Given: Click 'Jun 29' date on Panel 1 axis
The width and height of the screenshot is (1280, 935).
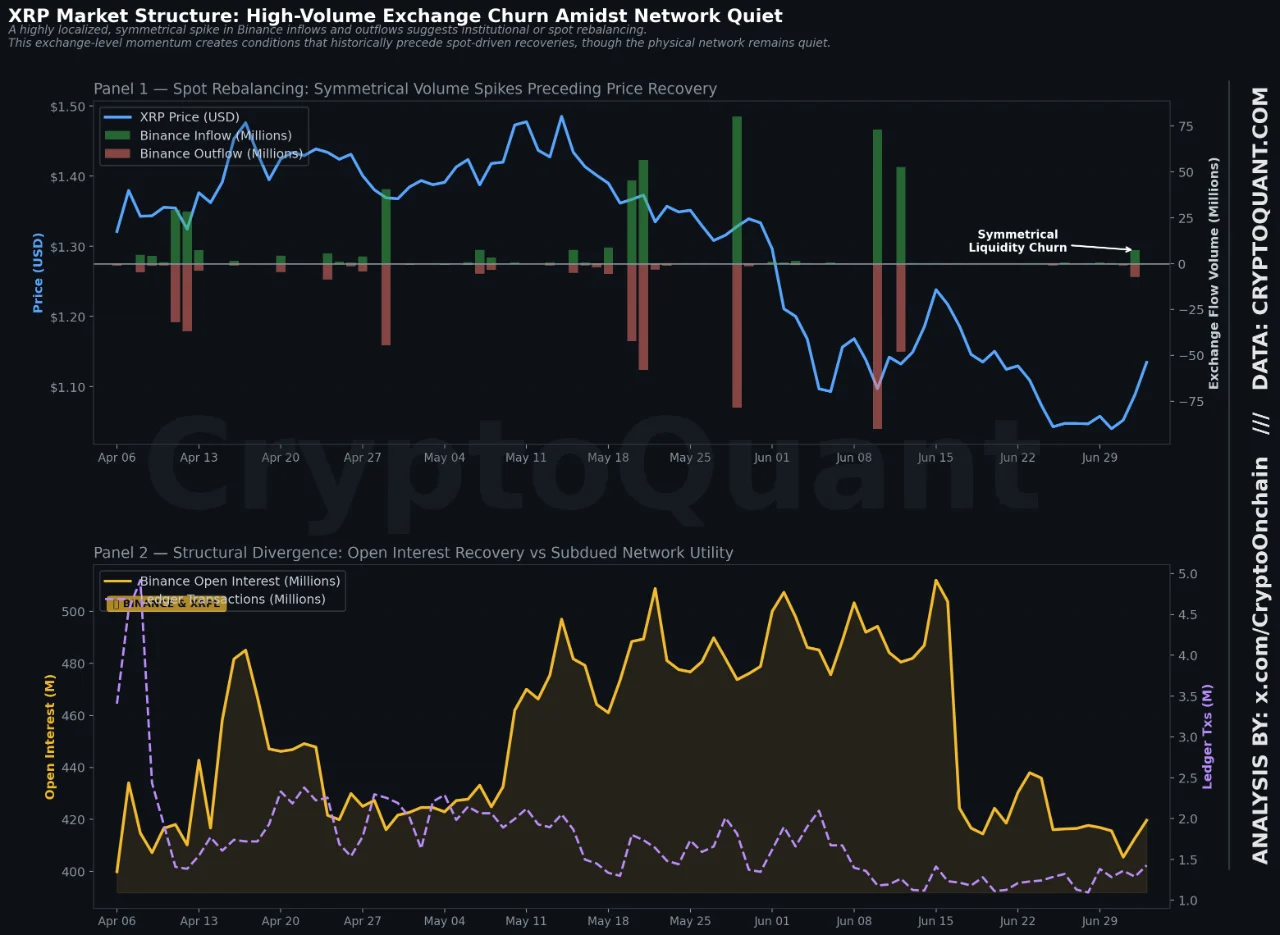Looking at the screenshot, I should 1099,457.
